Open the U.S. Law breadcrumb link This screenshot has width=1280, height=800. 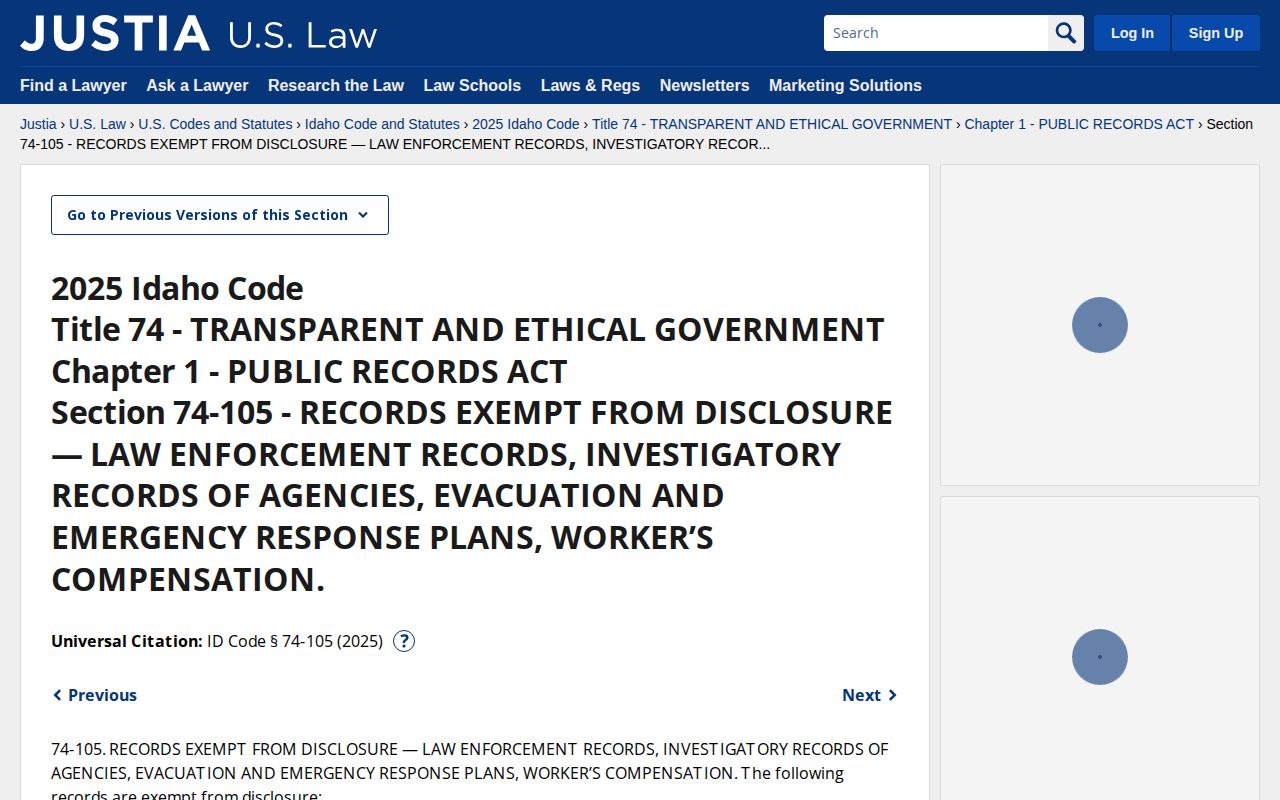(98, 124)
